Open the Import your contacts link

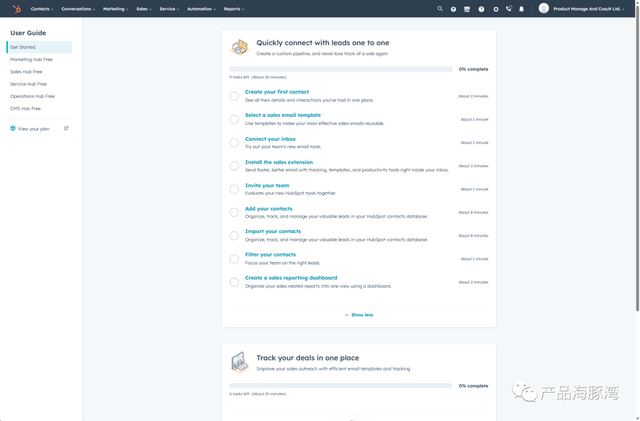coord(273,231)
